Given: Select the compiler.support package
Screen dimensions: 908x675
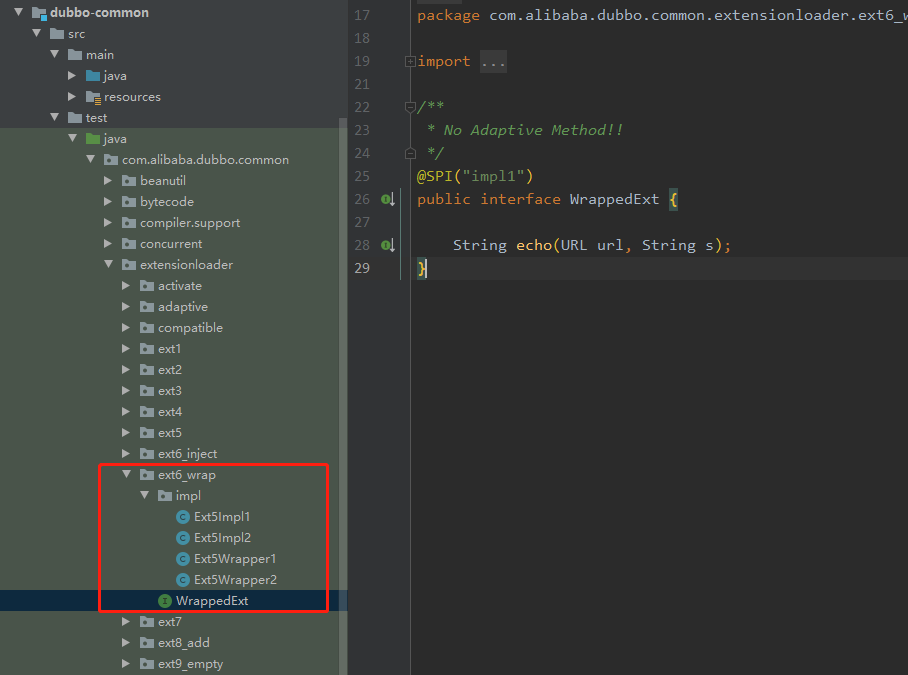Looking at the screenshot, I should (190, 223).
